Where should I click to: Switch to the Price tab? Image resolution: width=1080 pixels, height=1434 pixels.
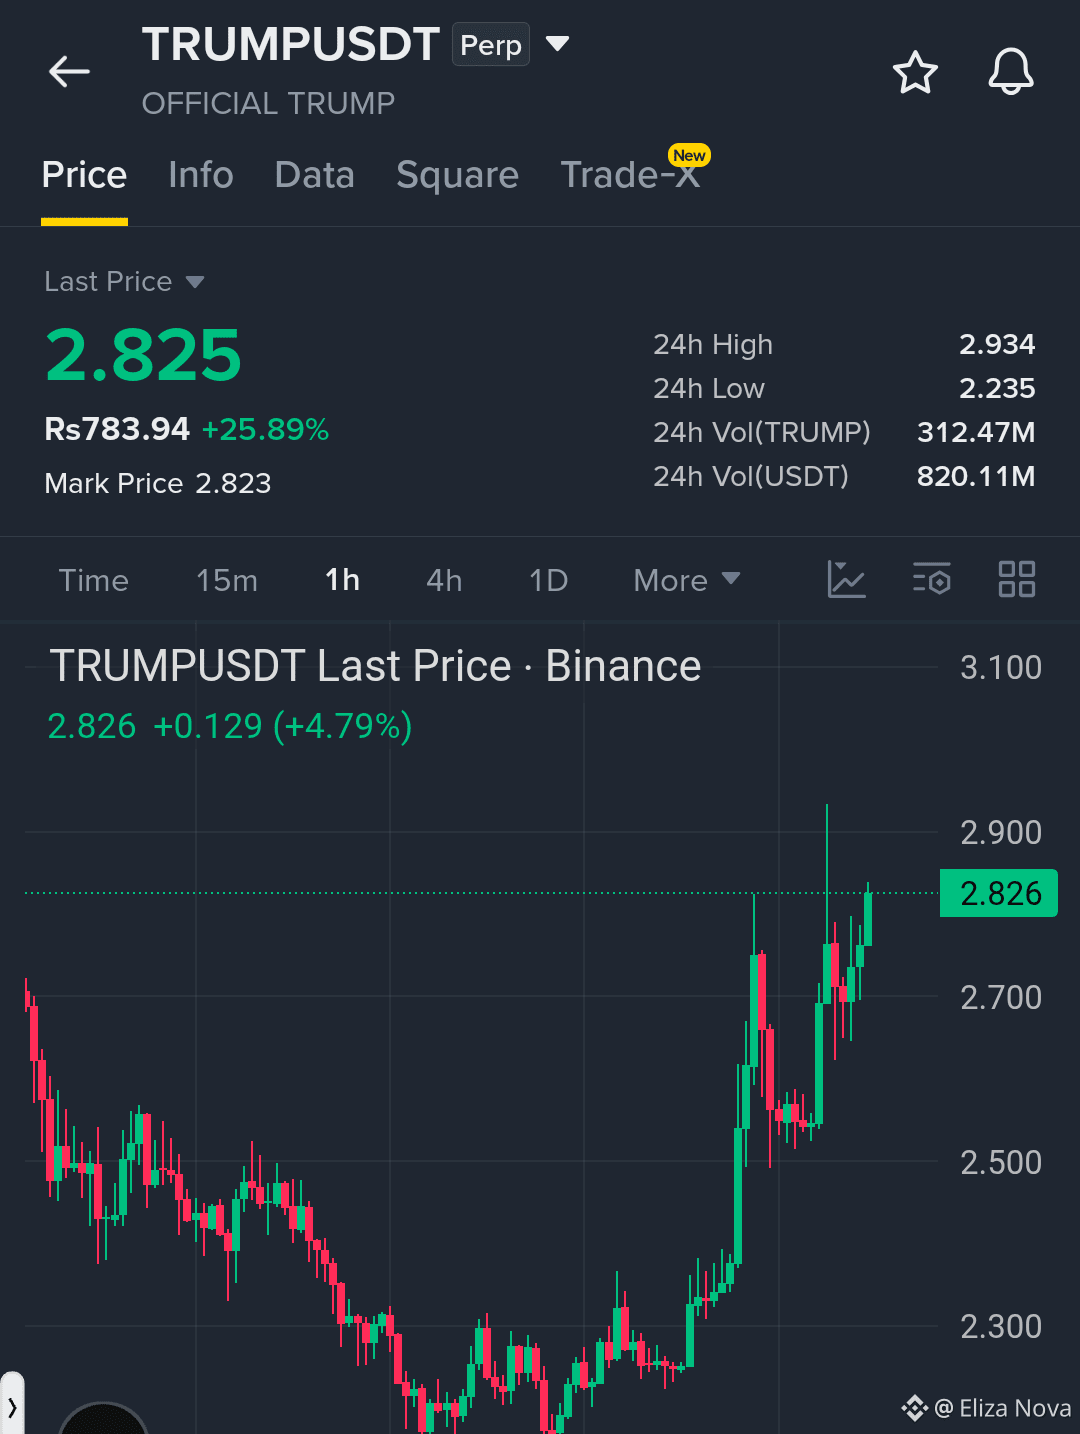84,175
